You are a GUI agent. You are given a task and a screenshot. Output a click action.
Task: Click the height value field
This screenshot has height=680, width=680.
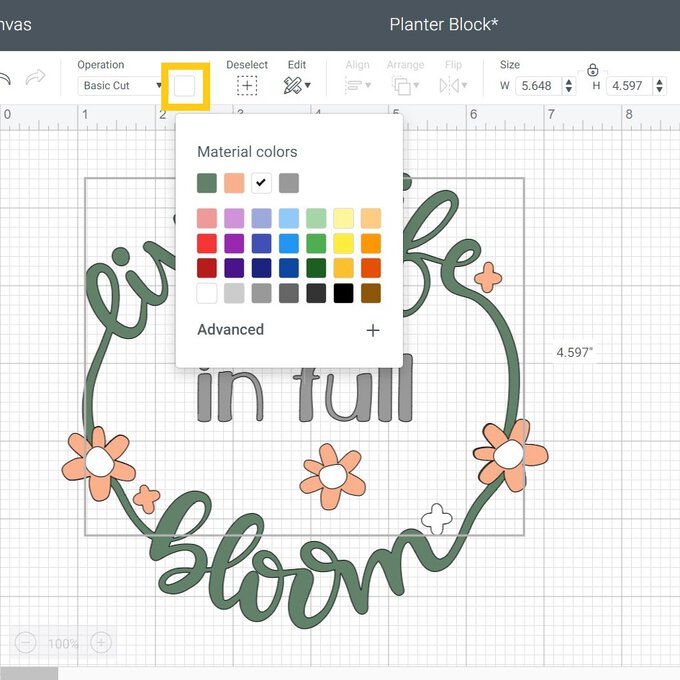click(628, 86)
